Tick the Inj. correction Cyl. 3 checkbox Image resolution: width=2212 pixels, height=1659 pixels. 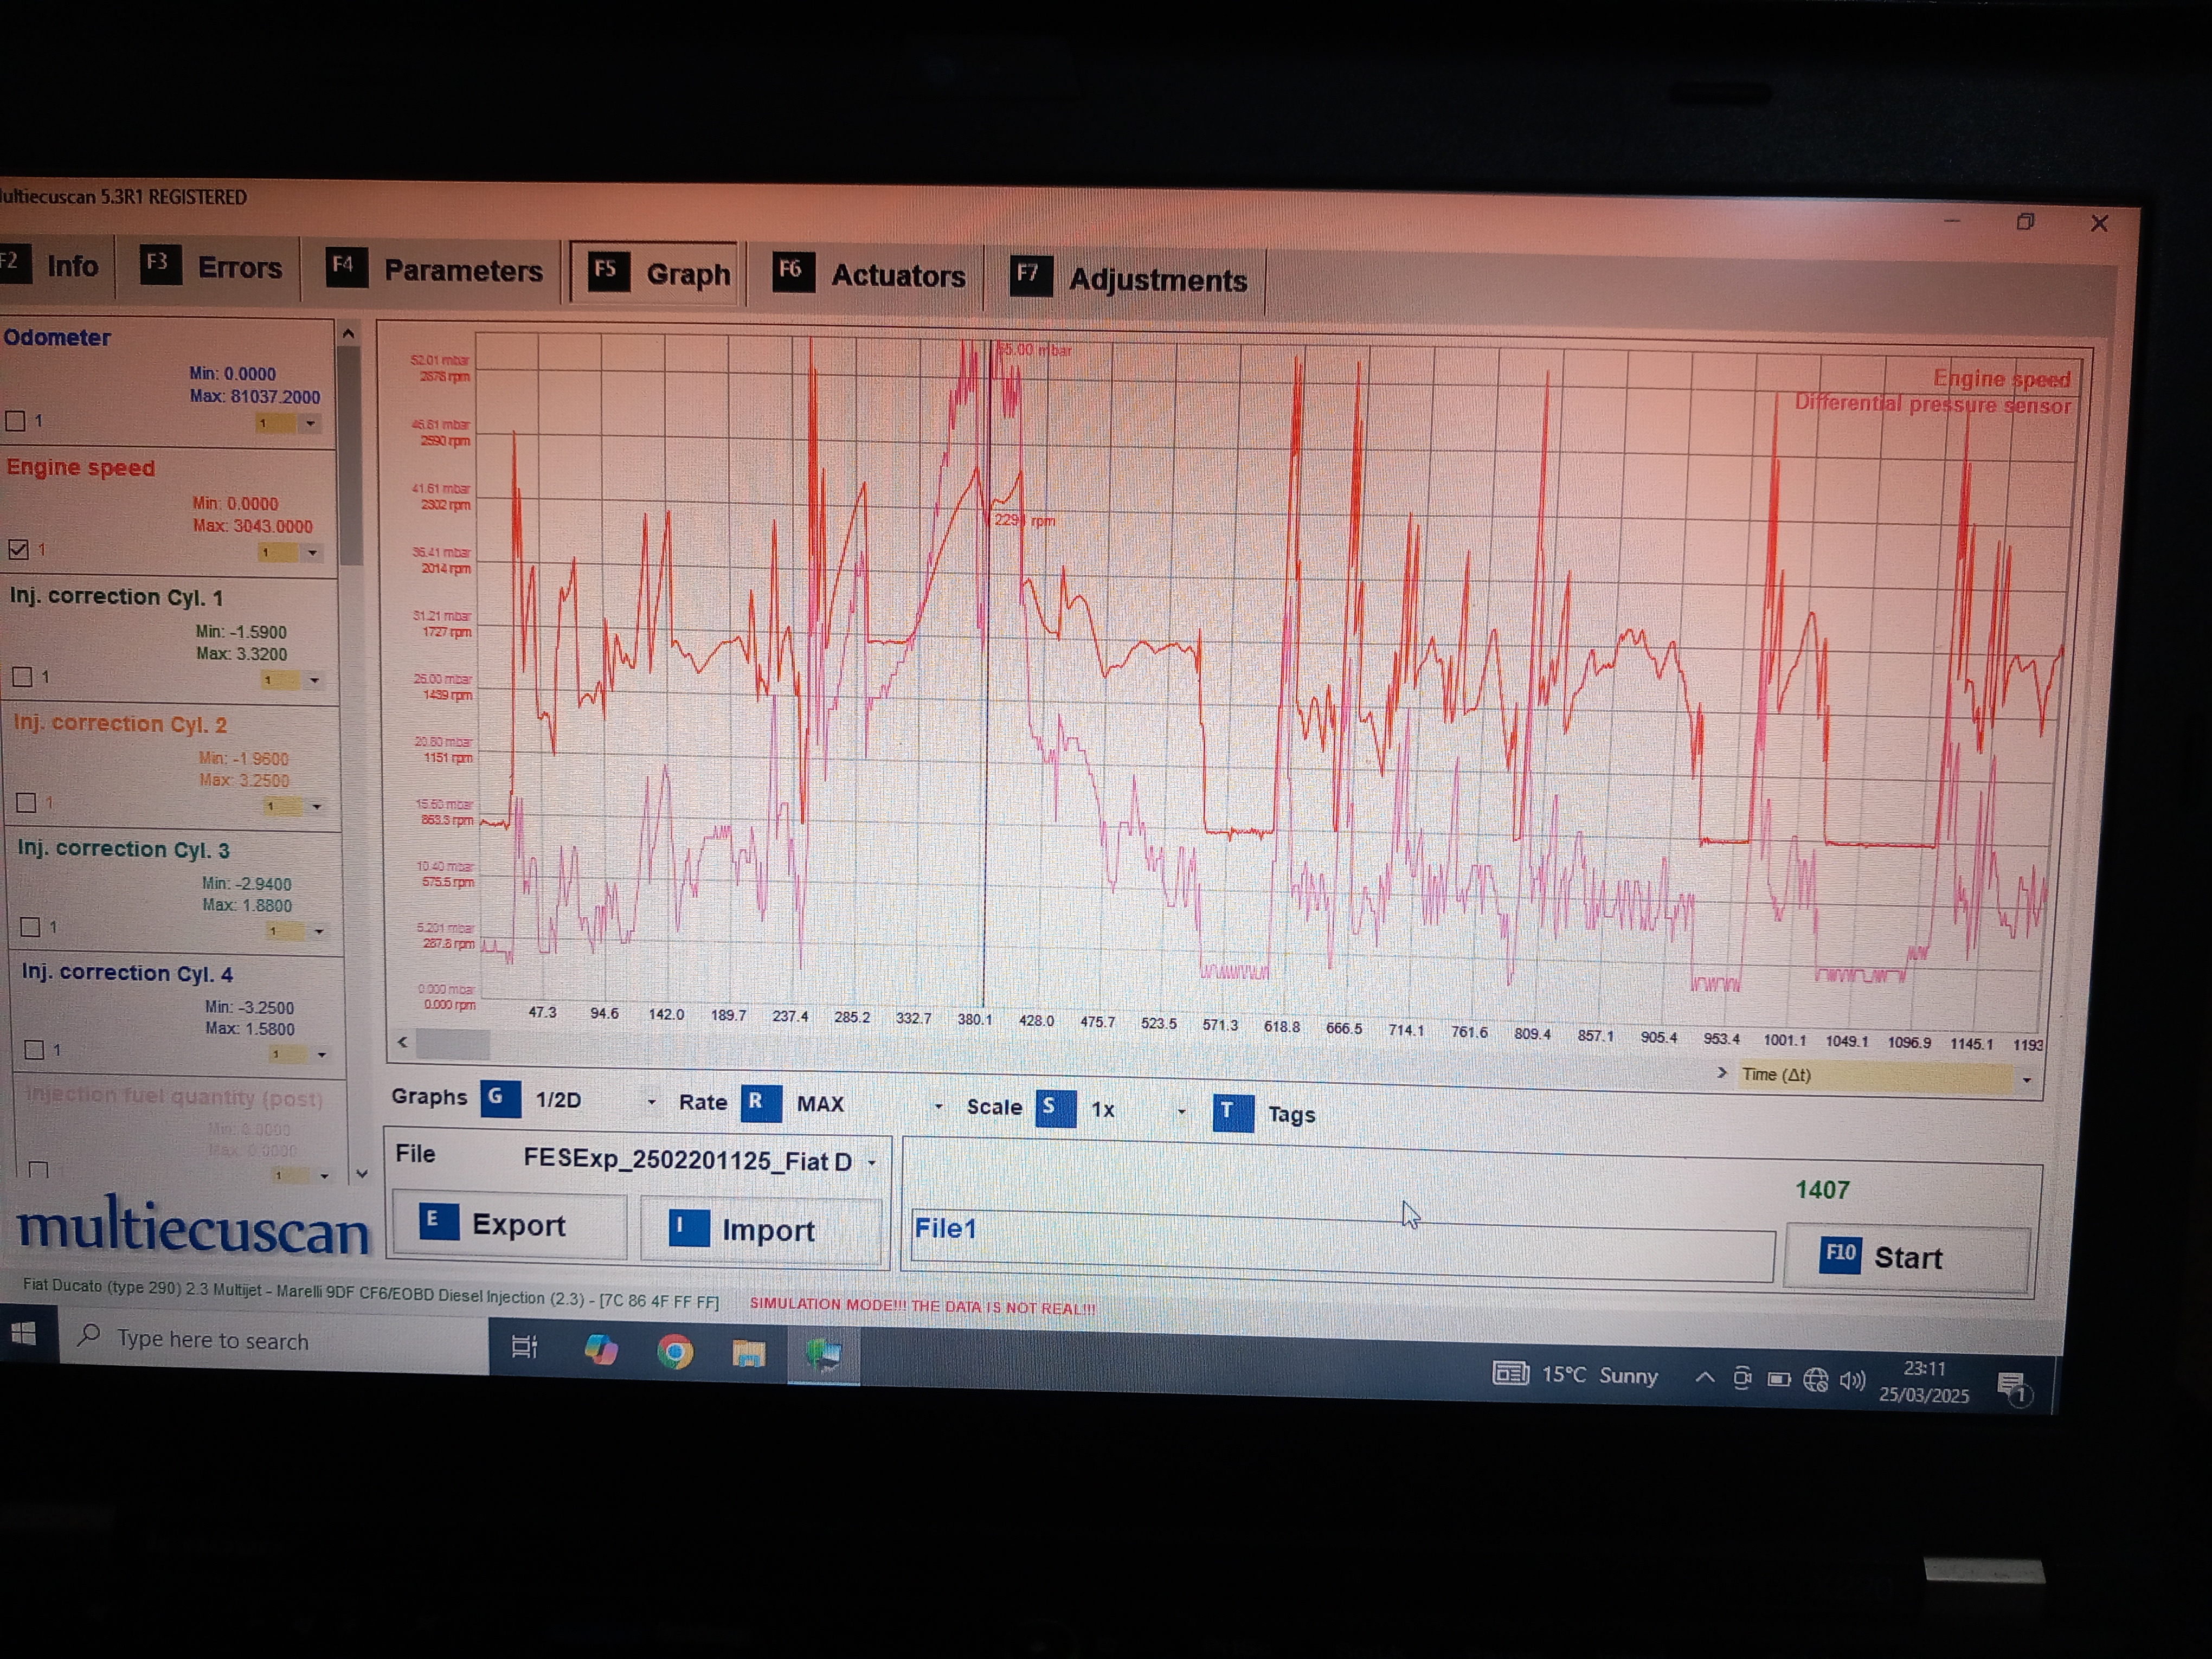pyautogui.click(x=30, y=927)
